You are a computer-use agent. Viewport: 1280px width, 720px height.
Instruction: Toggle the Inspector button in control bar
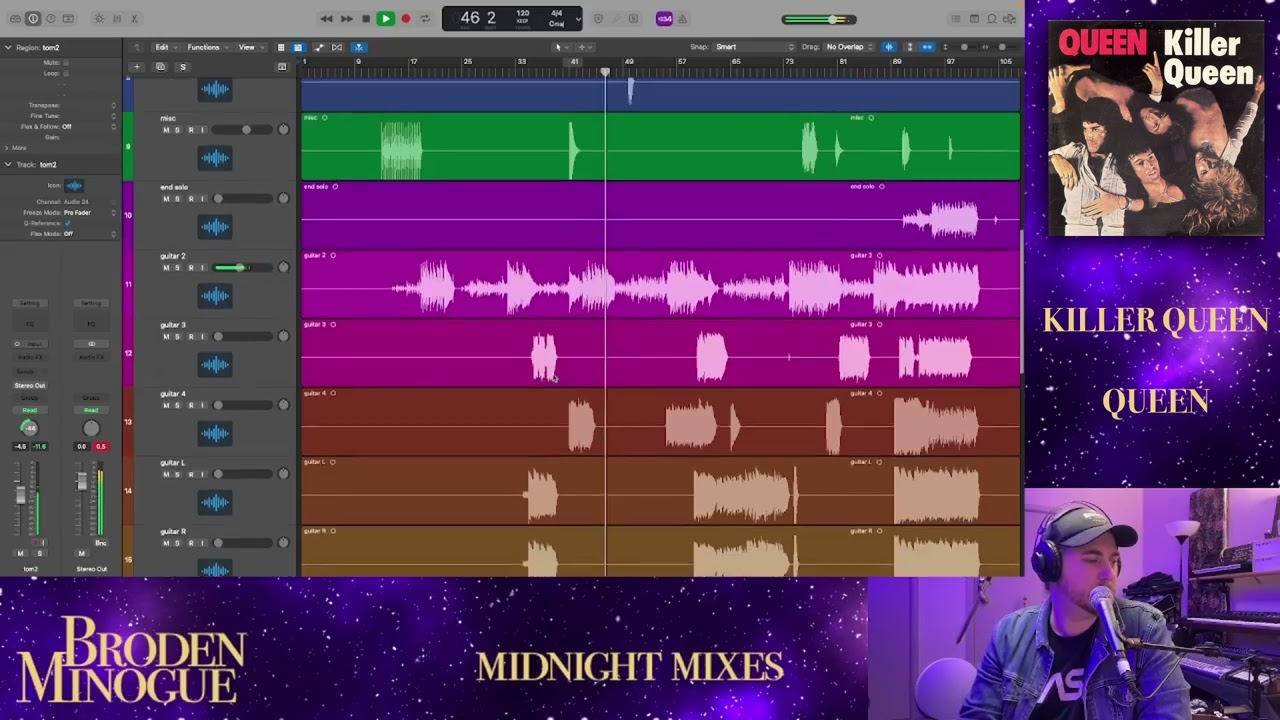[x=32, y=18]
